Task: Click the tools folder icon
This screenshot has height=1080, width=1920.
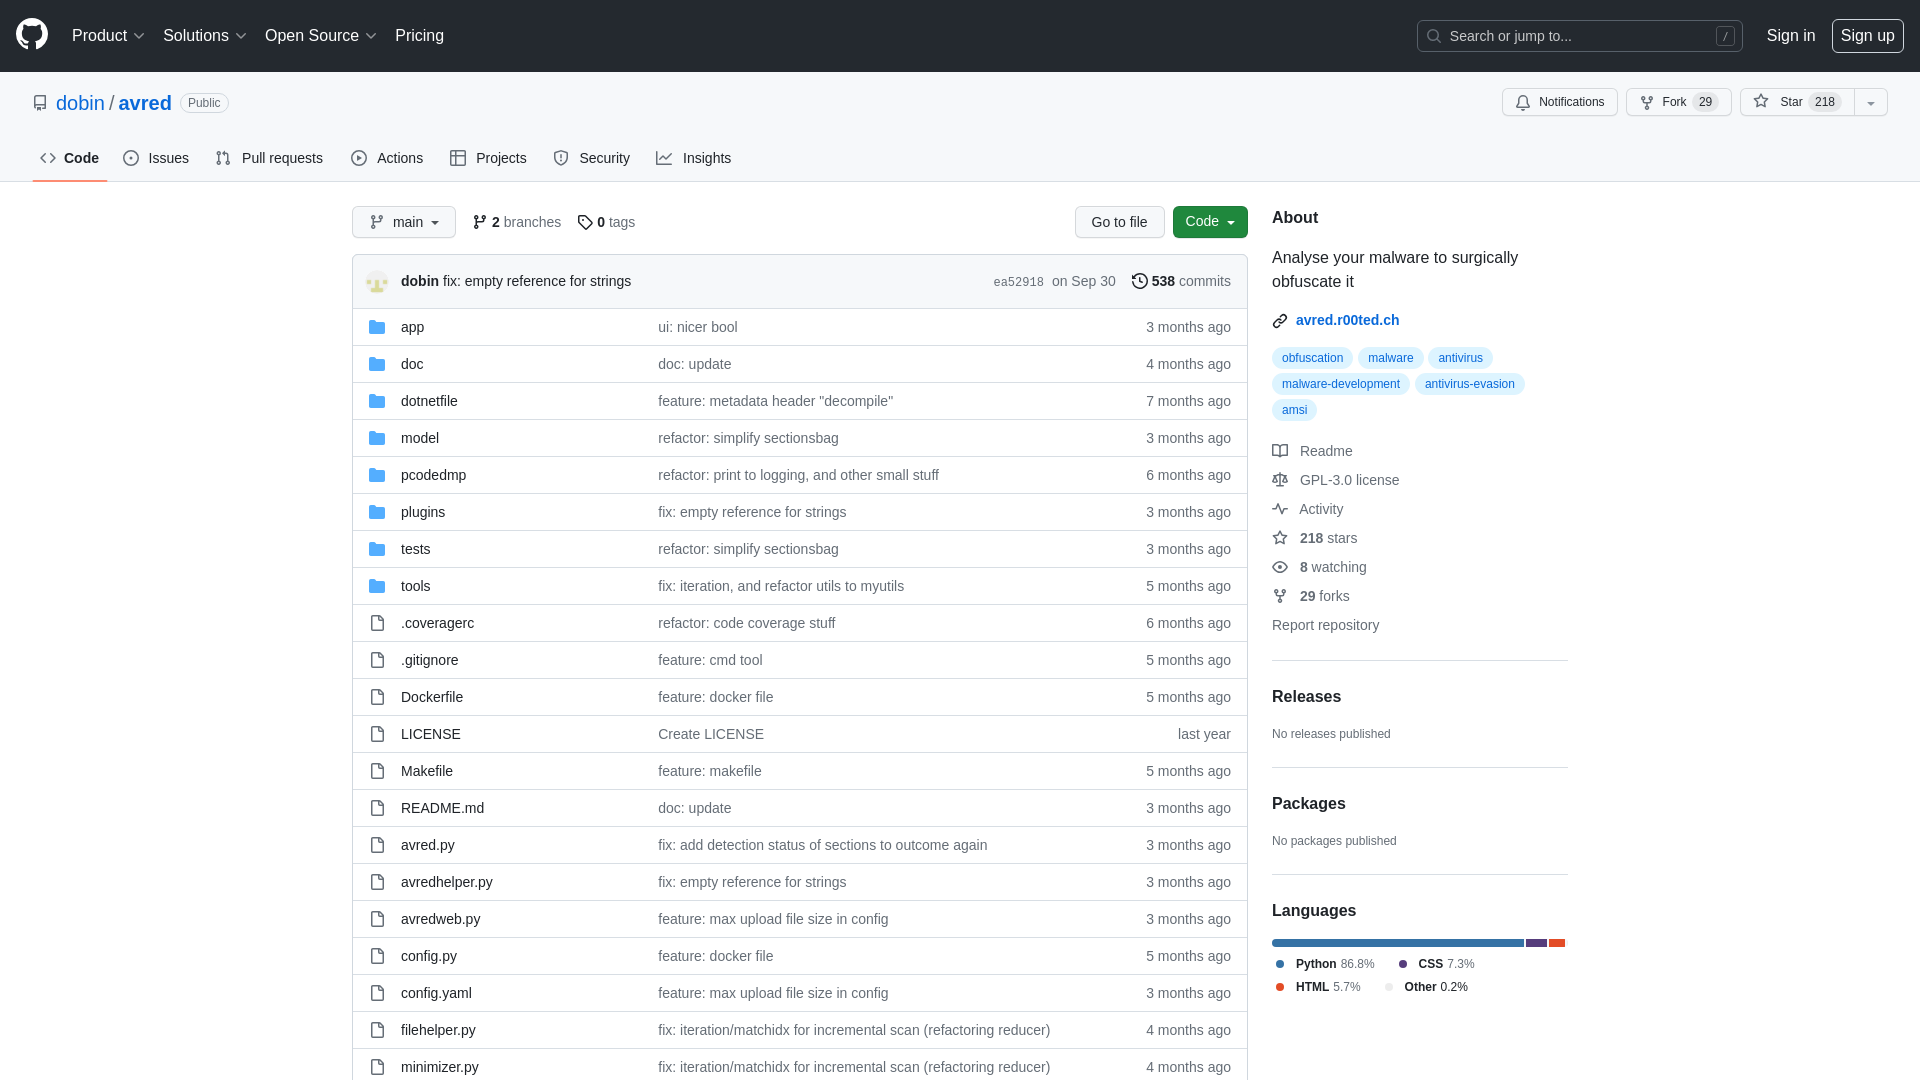Action: pyautogui.click(x=377, y=586)
